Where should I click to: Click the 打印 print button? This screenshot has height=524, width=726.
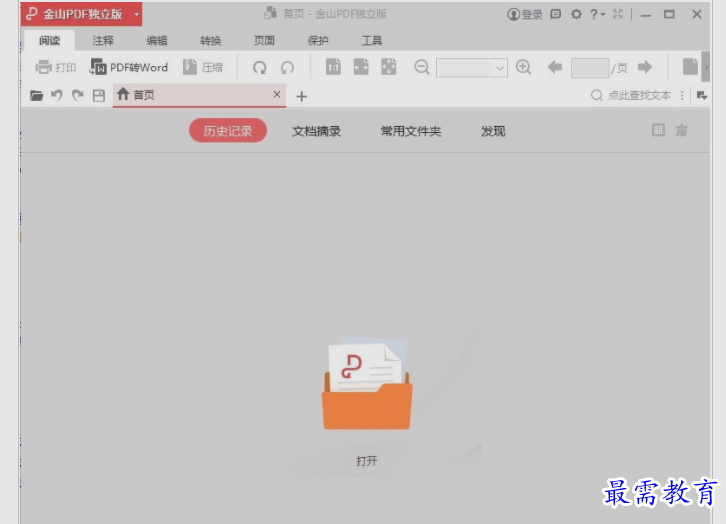pyautogui.click(x=56, y=68)
